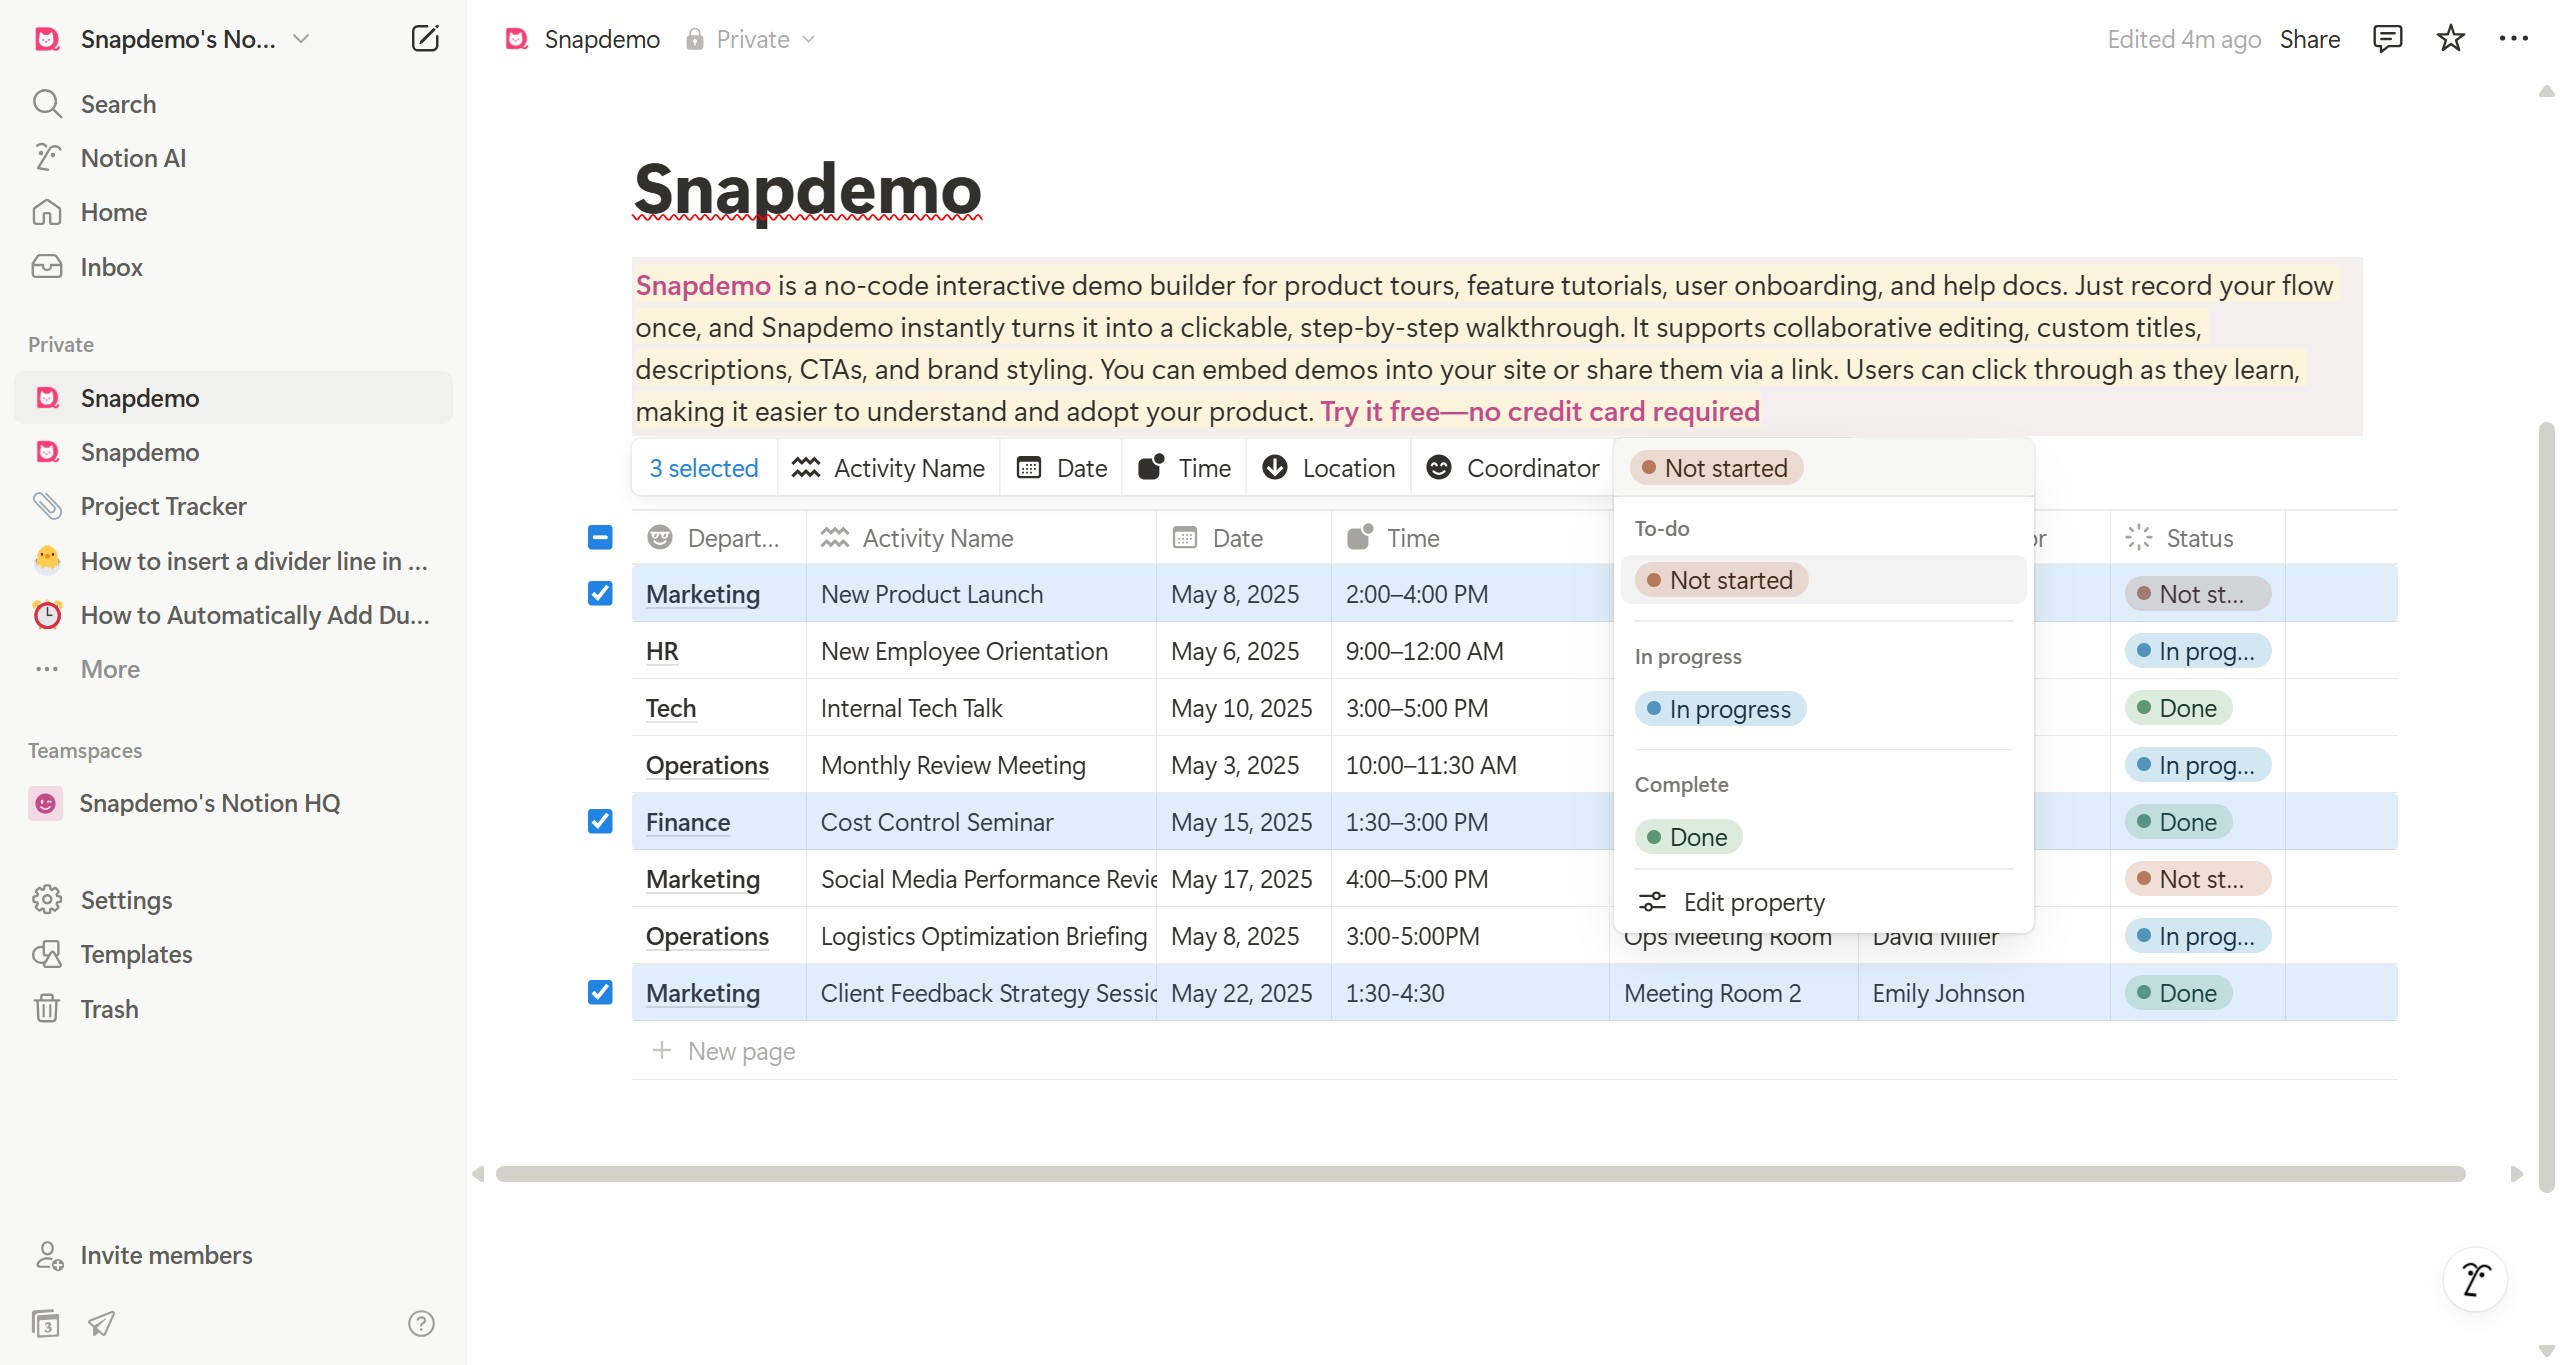Open the Status column header menu
2561x1365 pixels.
point(2197,538)
